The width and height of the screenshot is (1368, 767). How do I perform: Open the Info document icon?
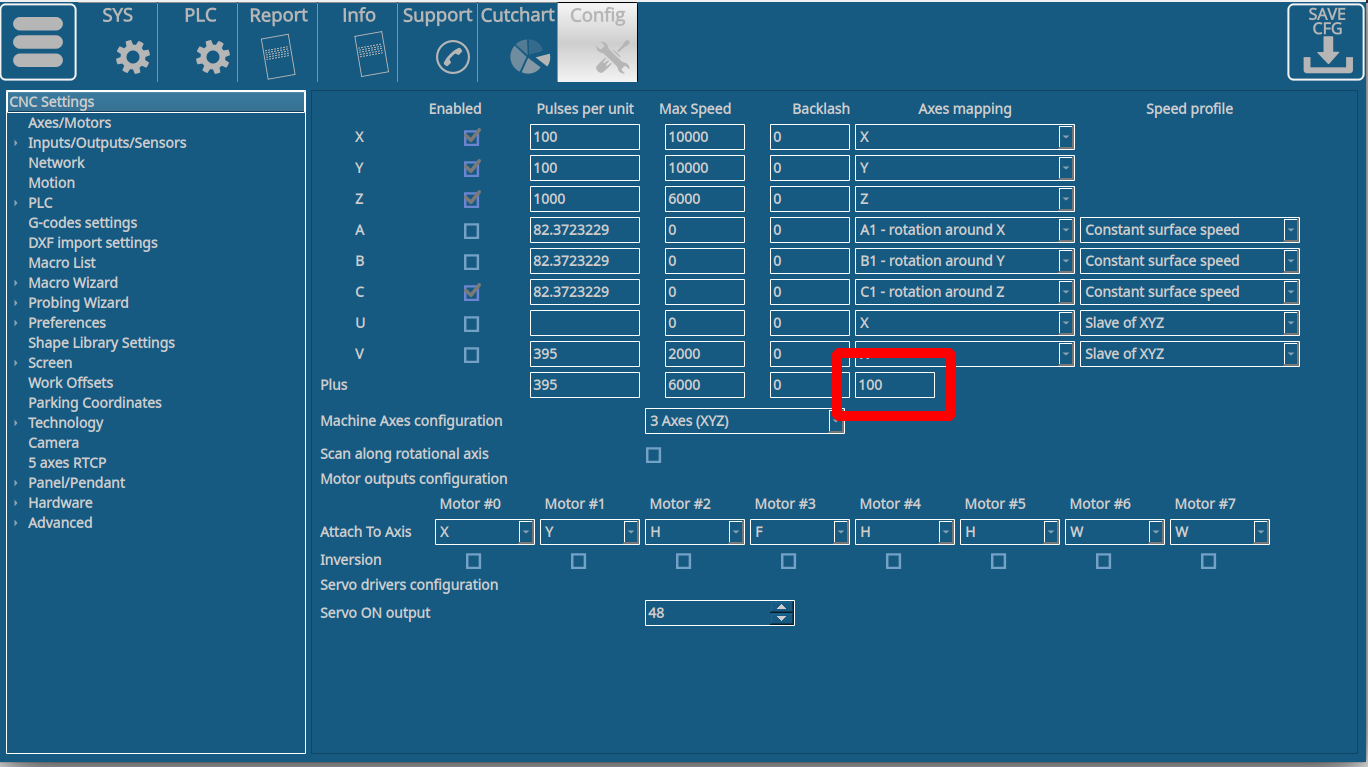(369, 55)
